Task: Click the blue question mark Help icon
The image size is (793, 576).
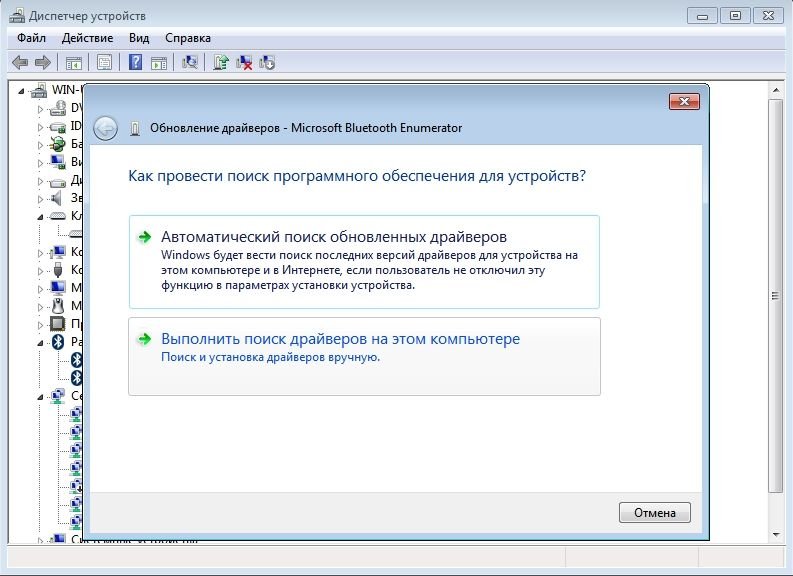Action: 134,63
